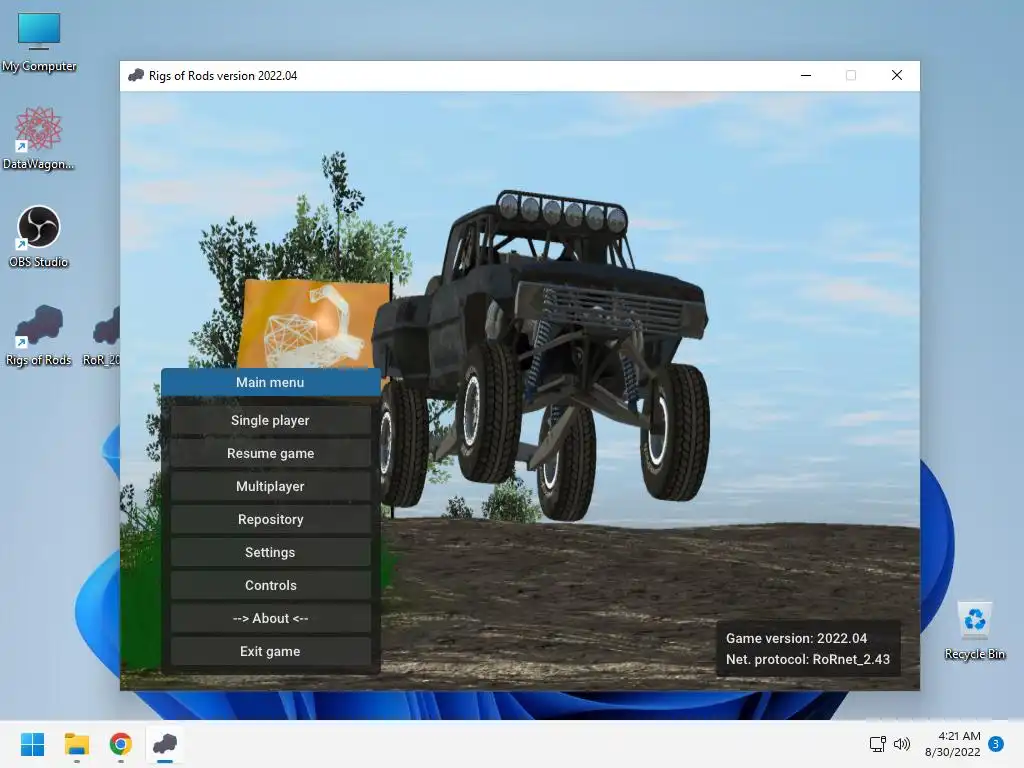Close the Rigs of Rods window

click(897, 76)
